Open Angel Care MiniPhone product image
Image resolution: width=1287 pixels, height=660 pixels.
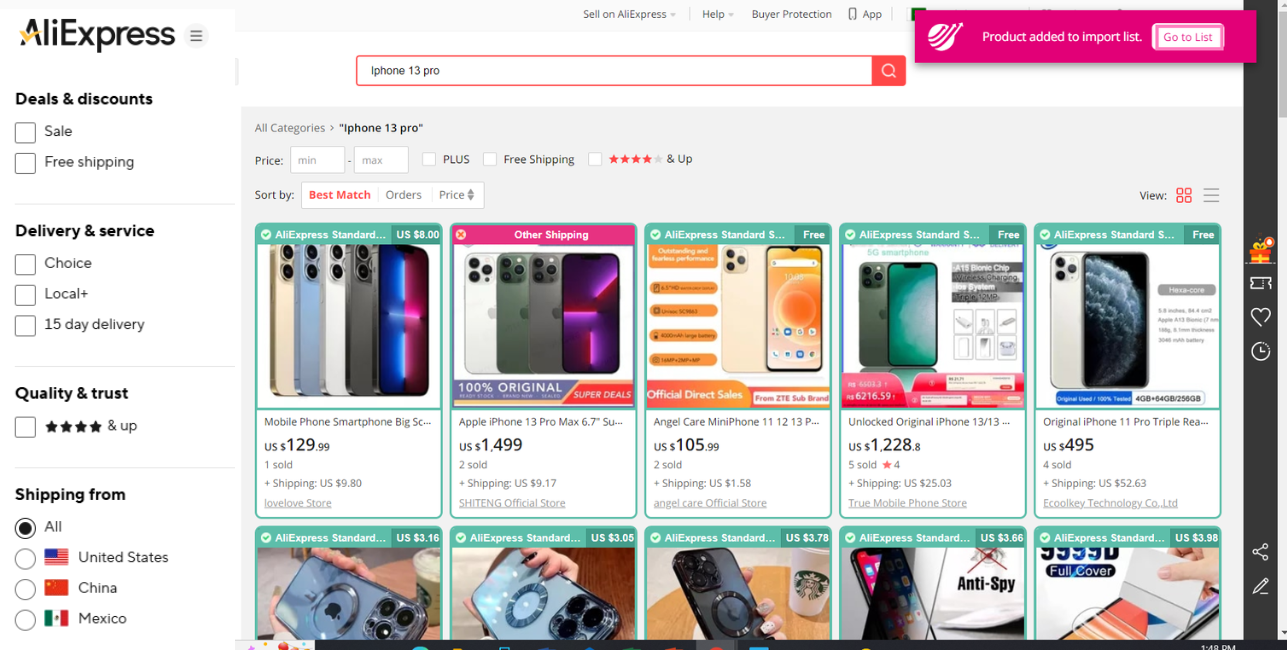coord(738,324)
